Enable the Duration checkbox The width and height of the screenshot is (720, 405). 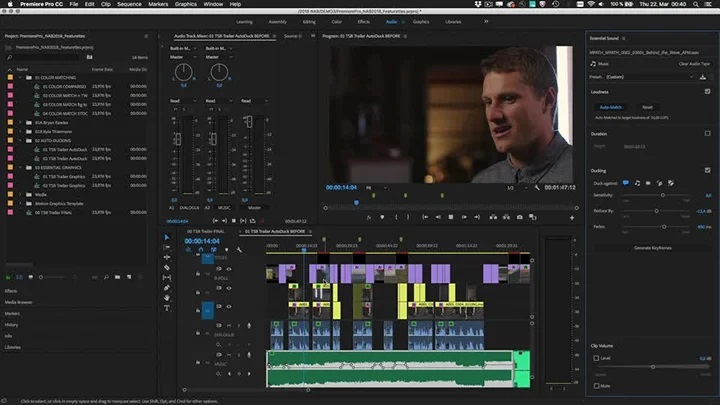pyautogui.click(x=707, y=133)
